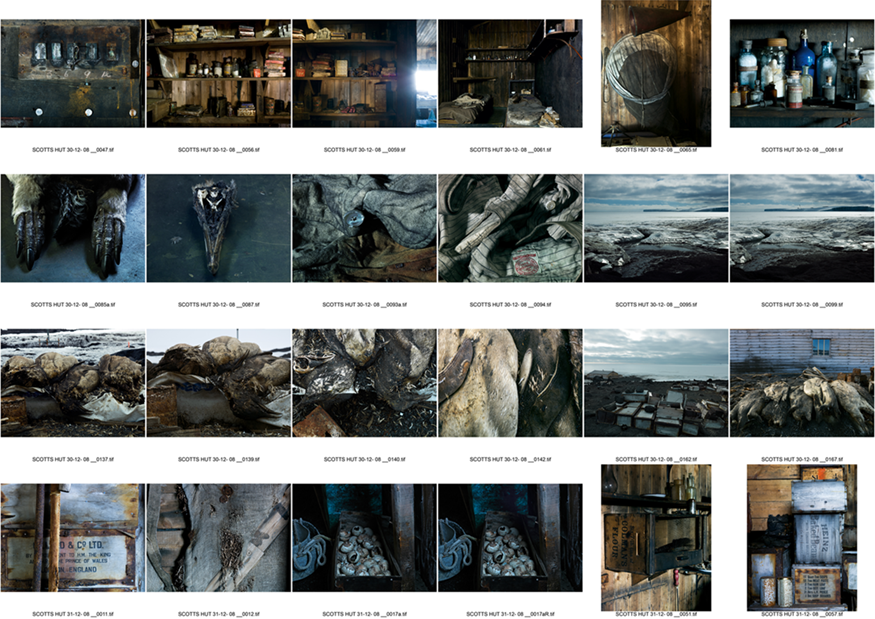Select animal claws photo 0085a
Viewport: 875px width, 619px height.
pos(73,228)
